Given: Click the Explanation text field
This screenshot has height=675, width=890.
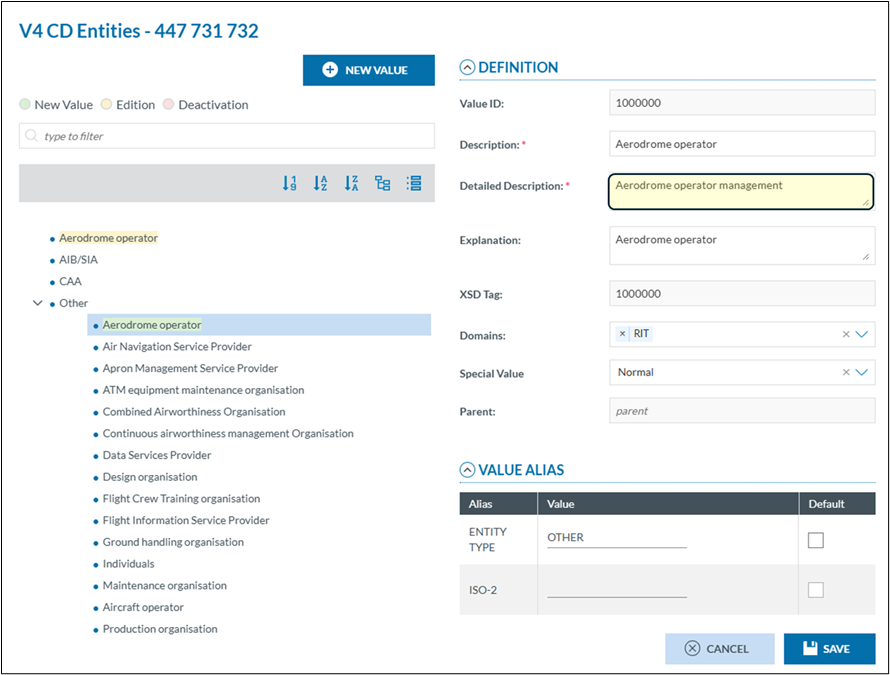Looking at the screenshot, I should (740, 246).
